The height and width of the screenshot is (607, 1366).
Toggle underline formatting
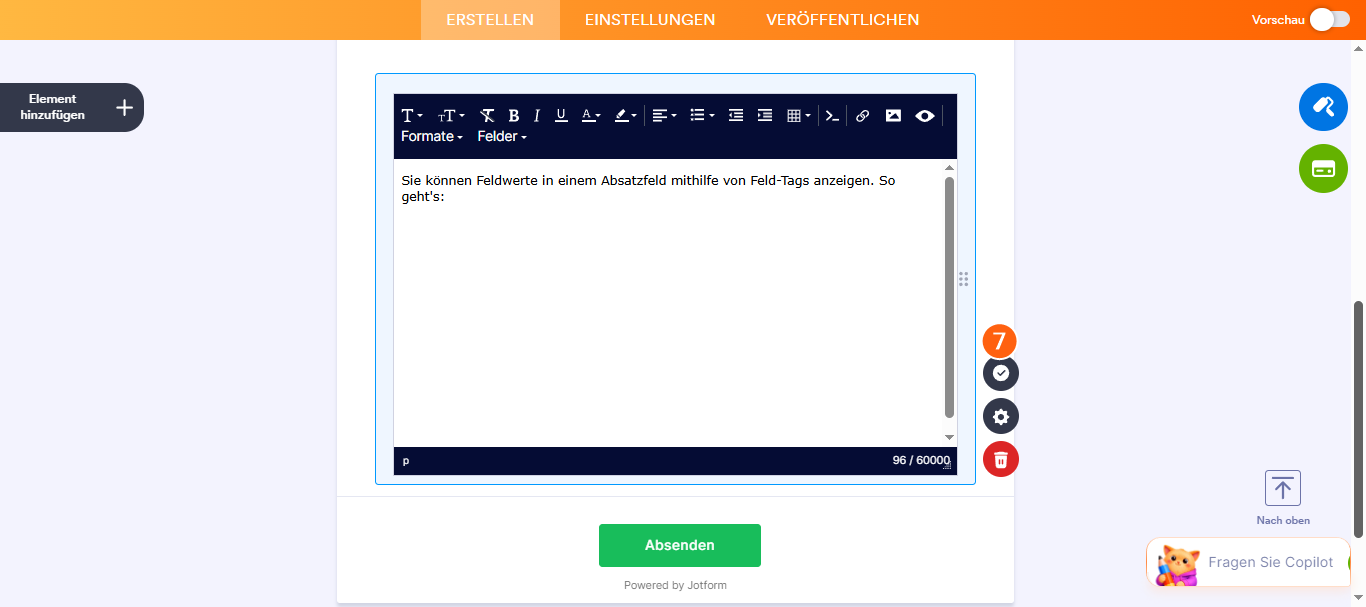pyautogui.click(x=561, y=116)
